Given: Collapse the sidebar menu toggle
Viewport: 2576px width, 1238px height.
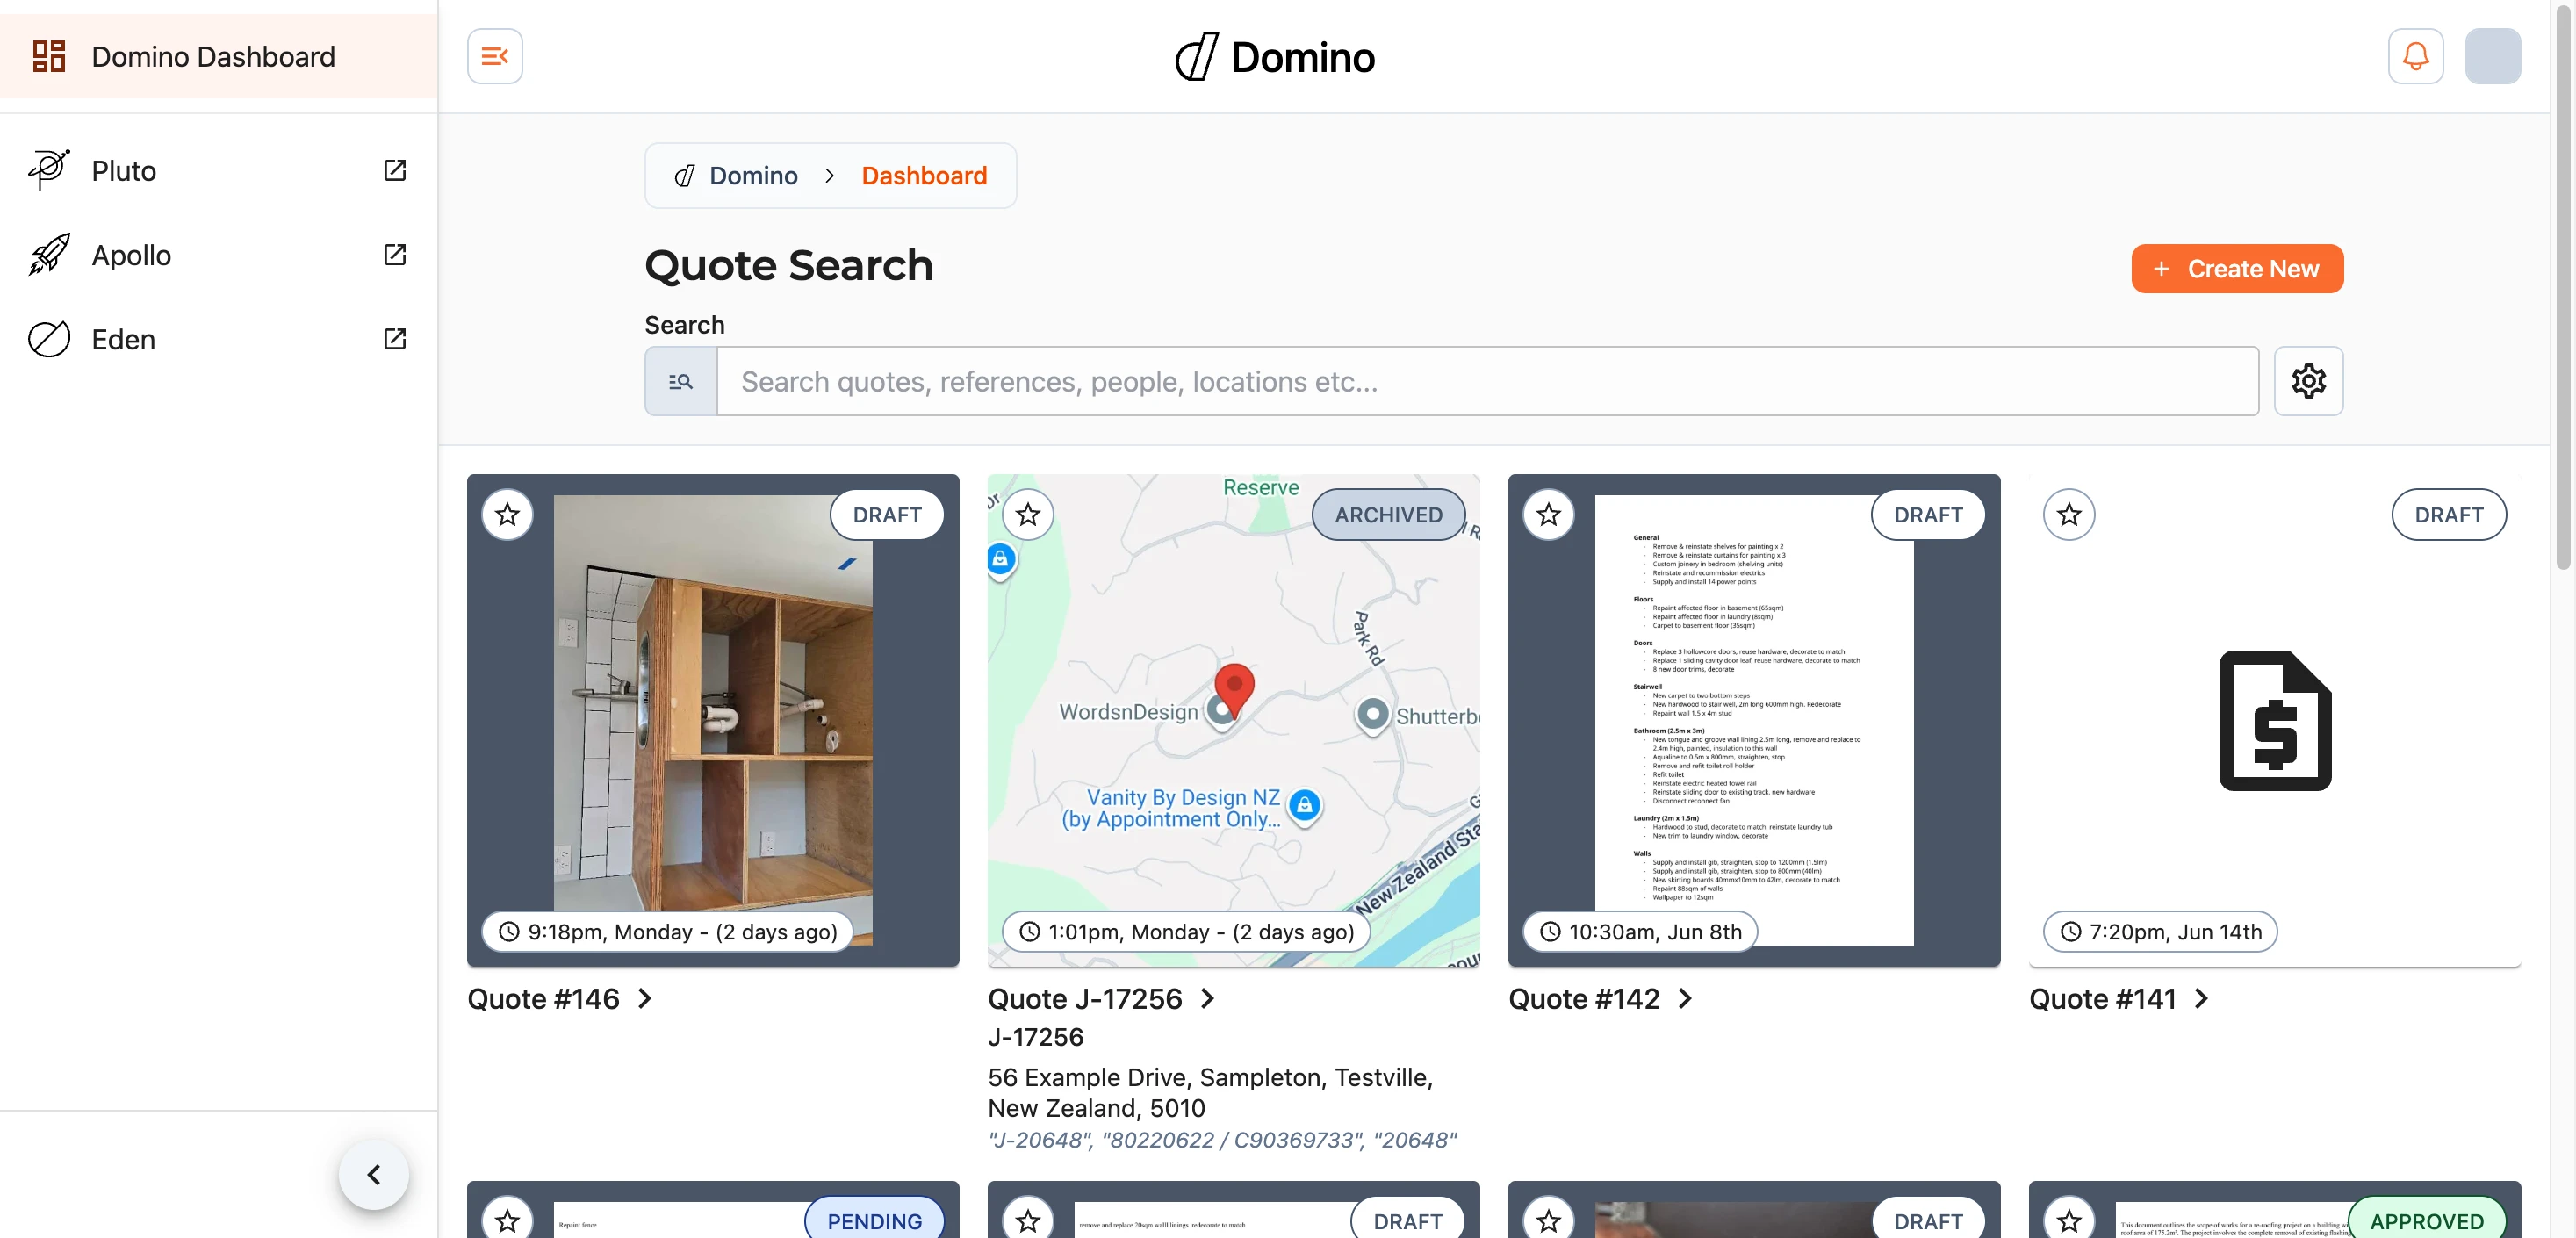Looking at the screenshot, I should click(x=495, y=56).
